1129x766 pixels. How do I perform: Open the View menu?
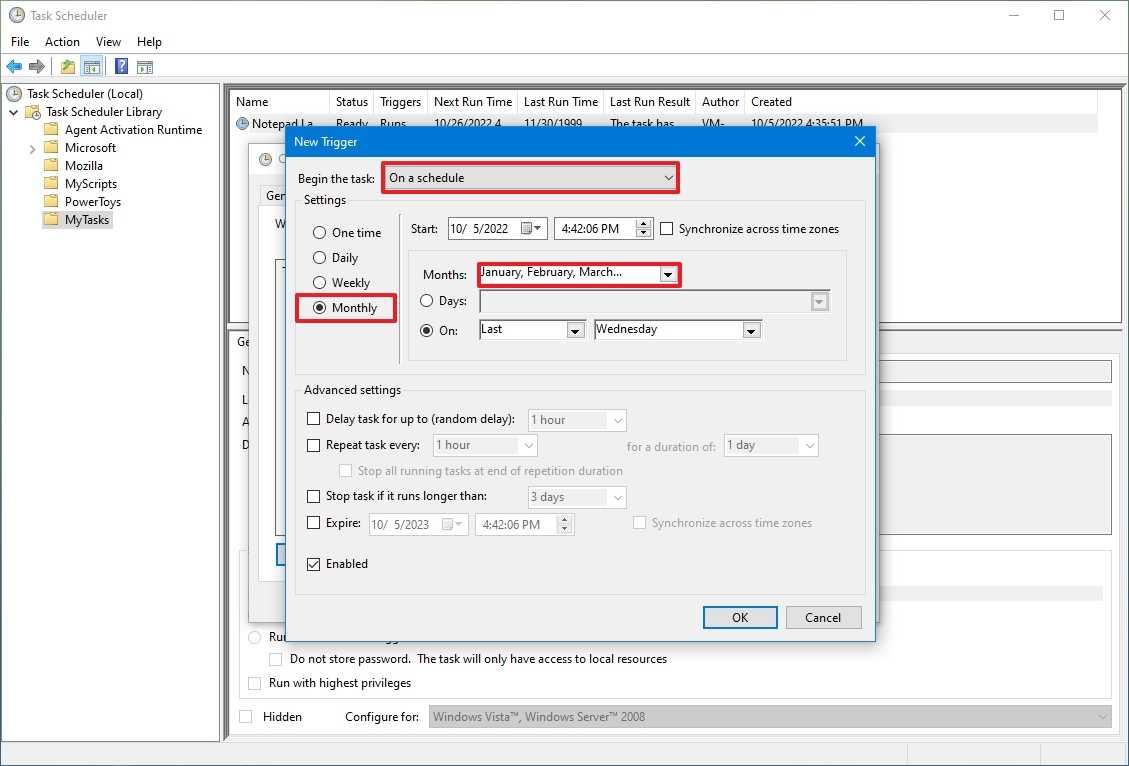coord(108,42)
